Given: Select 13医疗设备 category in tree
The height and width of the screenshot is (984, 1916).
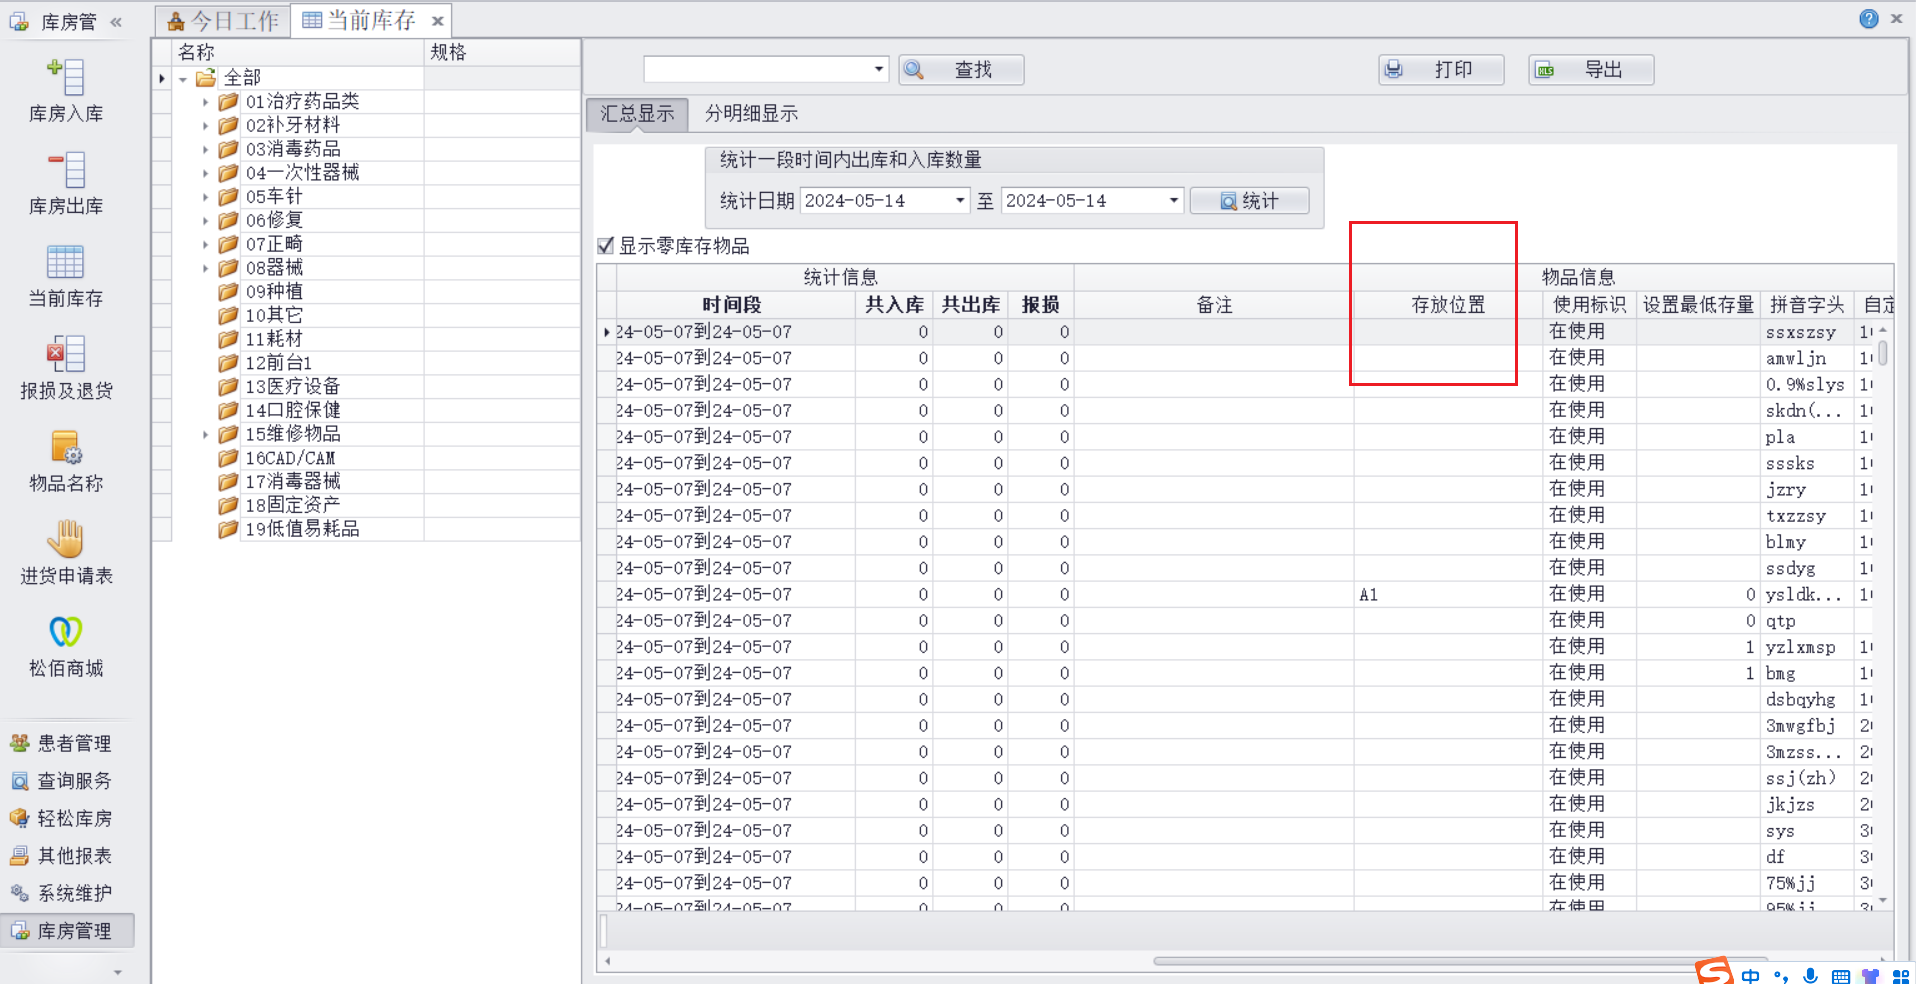Looking at the screenshot, I should point(293,386).
